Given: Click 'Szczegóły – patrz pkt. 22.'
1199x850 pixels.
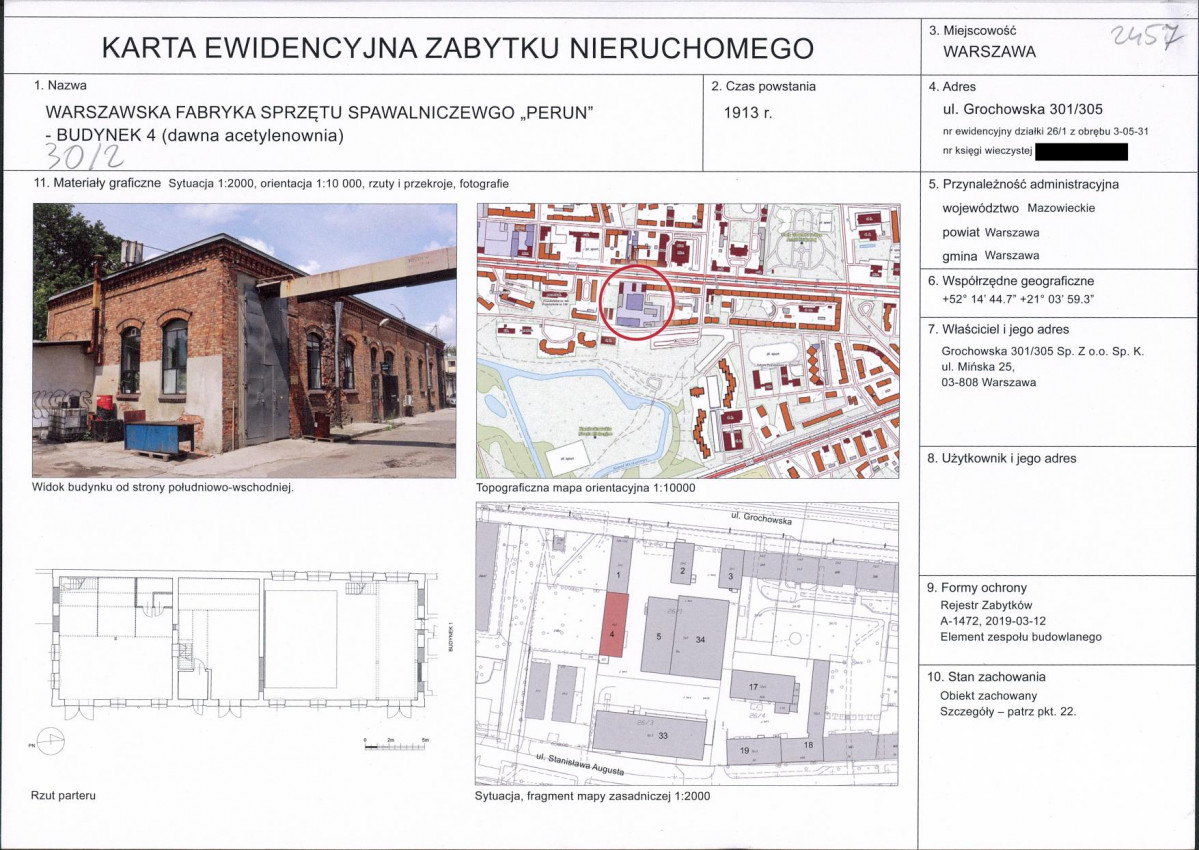Looking at the screenshot, I should tap(1008, 712).
